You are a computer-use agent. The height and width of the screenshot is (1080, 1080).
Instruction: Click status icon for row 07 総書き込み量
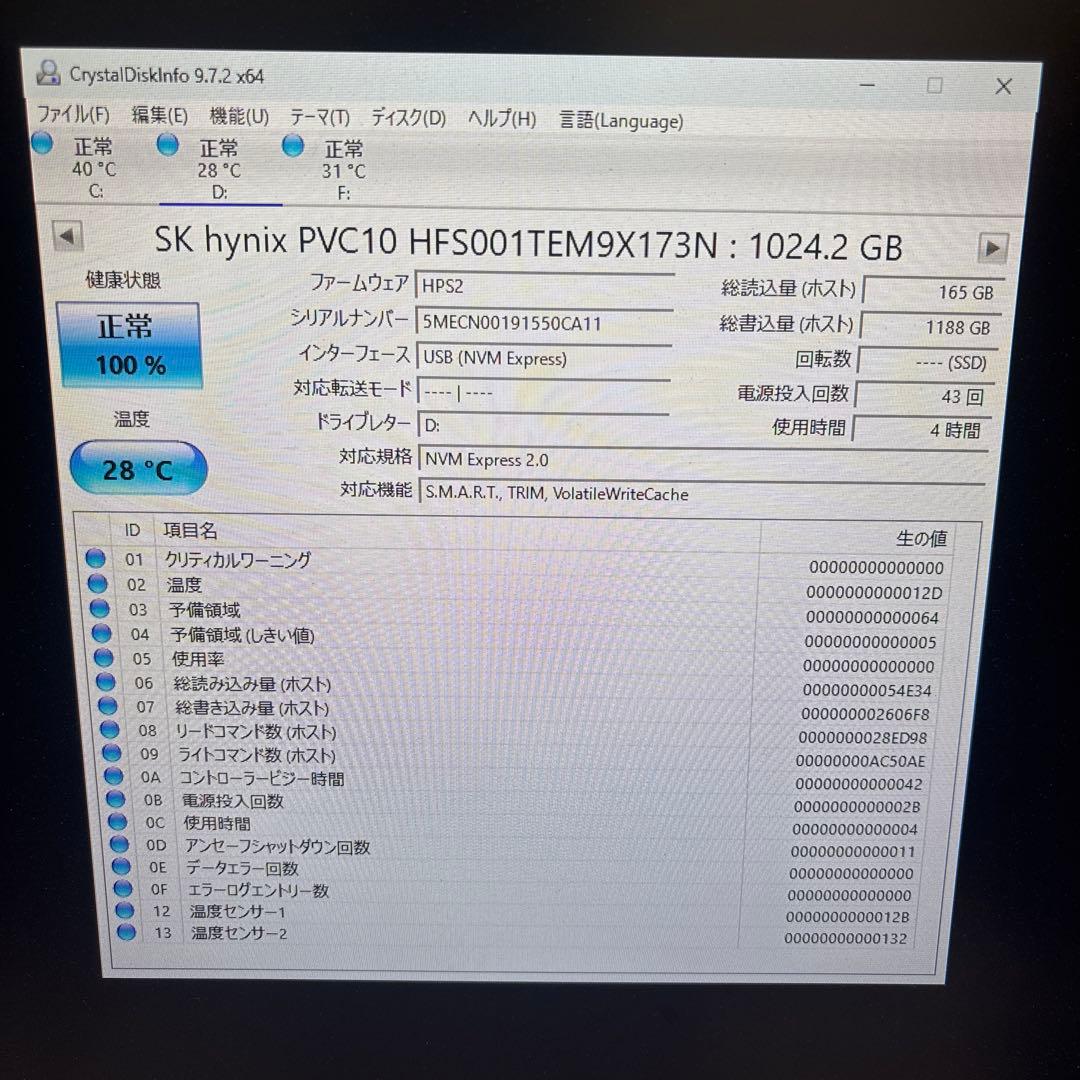[x=107, y=706]
